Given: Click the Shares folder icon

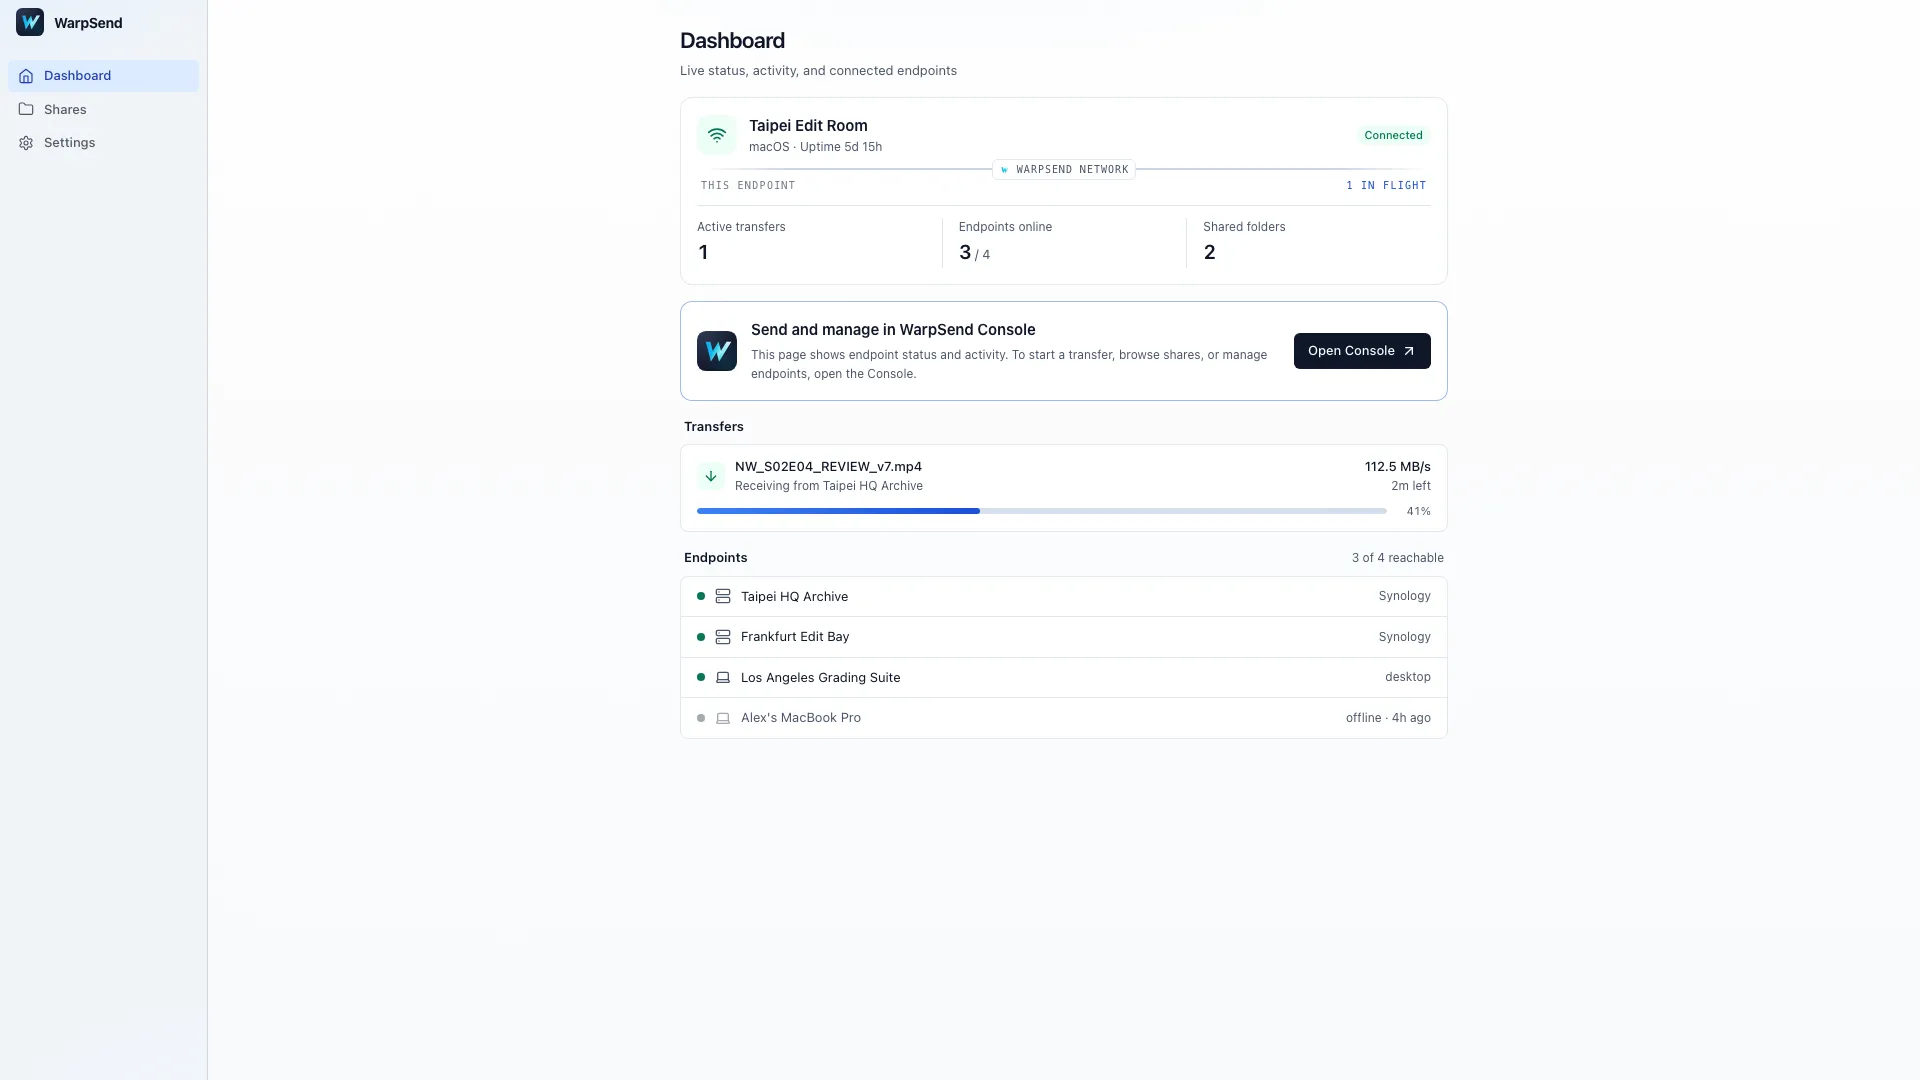Looking at the screenshot, I should (x=26, y=109).
